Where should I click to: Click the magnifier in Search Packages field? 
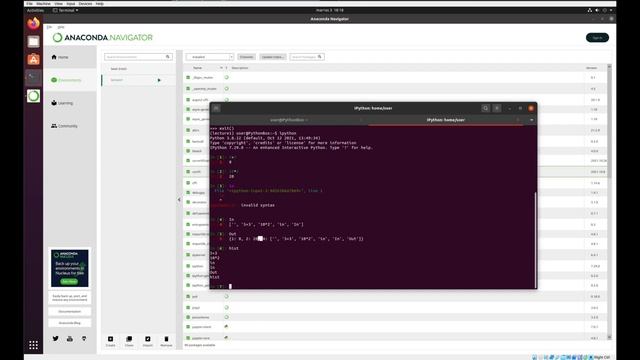pos(320,57)
